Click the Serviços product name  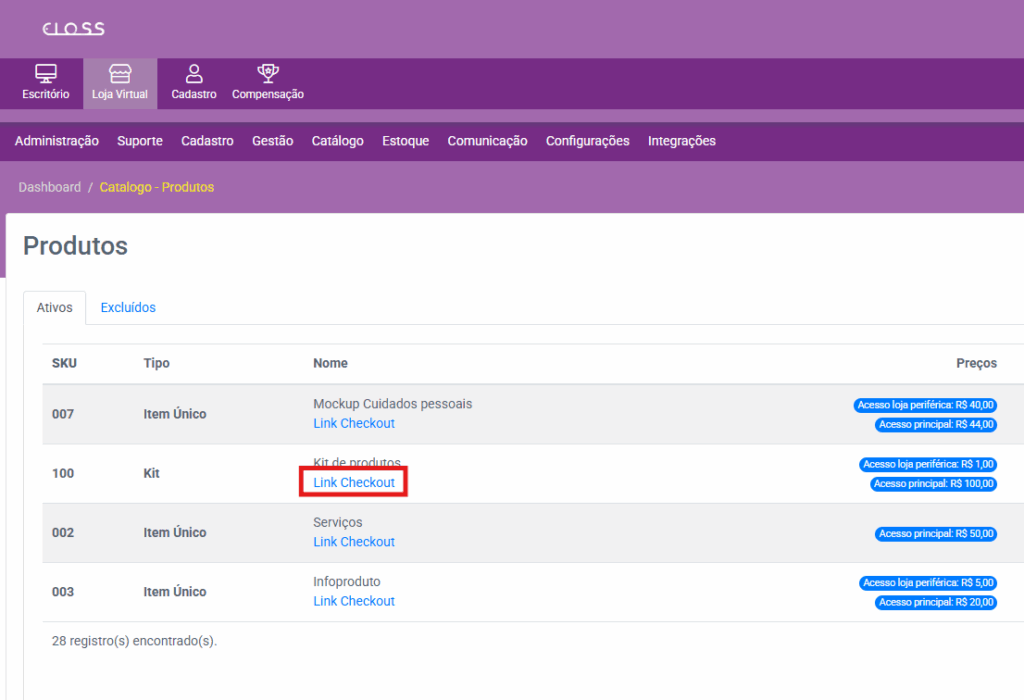coord(338,522)
